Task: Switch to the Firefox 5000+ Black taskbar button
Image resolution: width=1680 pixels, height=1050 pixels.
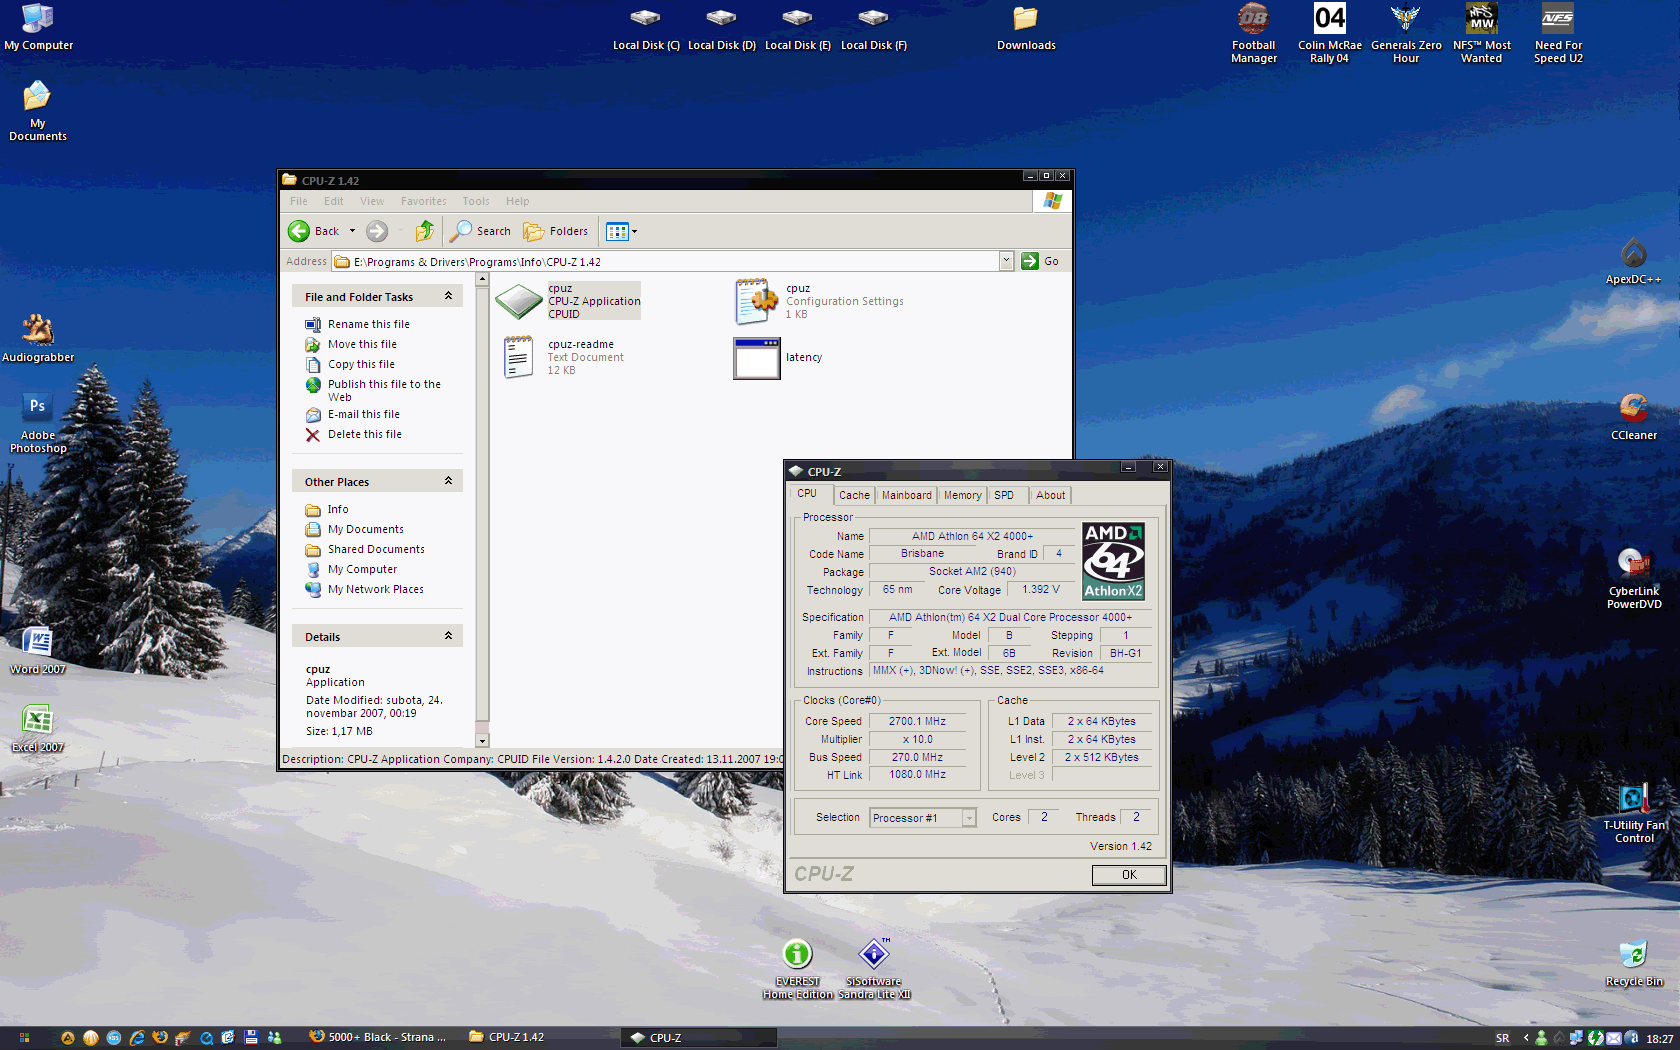Action: [x=378, y=1037]
